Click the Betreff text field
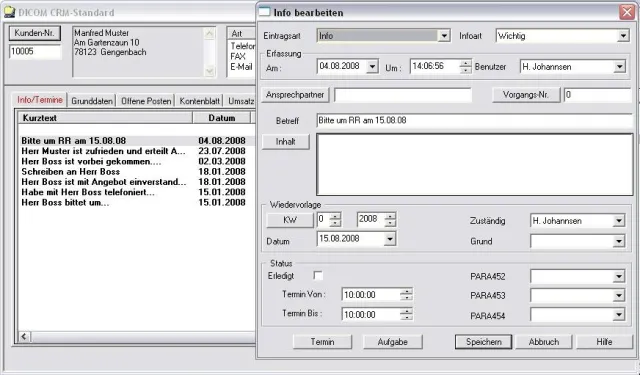Image resolution: width=640 pixels, height=375 pixels. click(475, 120)
